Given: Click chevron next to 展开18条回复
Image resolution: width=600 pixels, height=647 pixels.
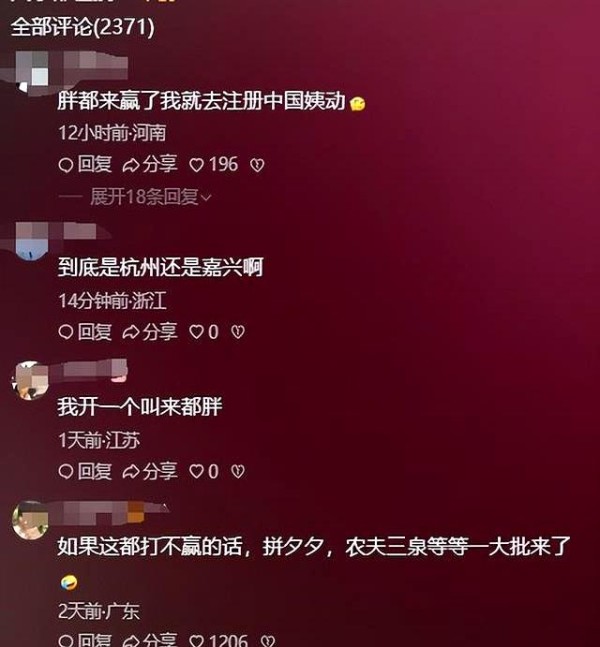Looking at the screenshot, I should coord(206,198).
